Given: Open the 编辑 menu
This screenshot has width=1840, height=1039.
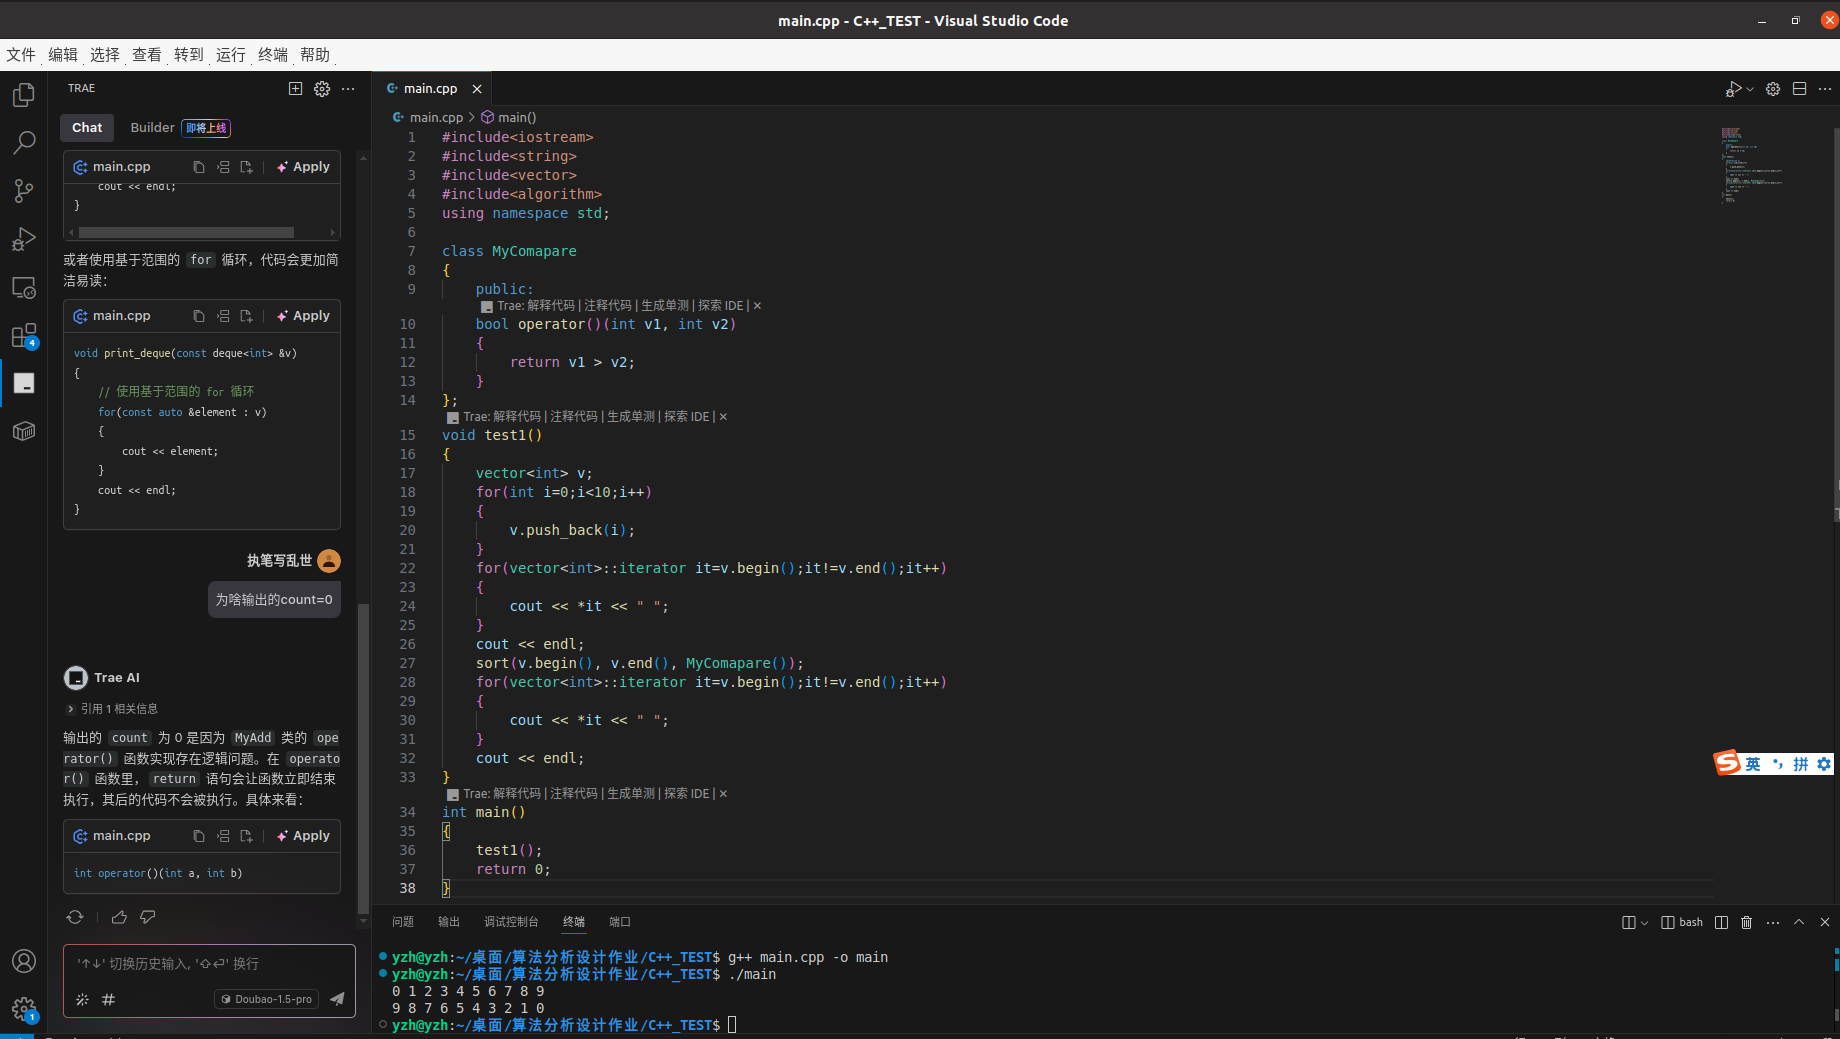Looking at the screenshot, I should [63, 55].
